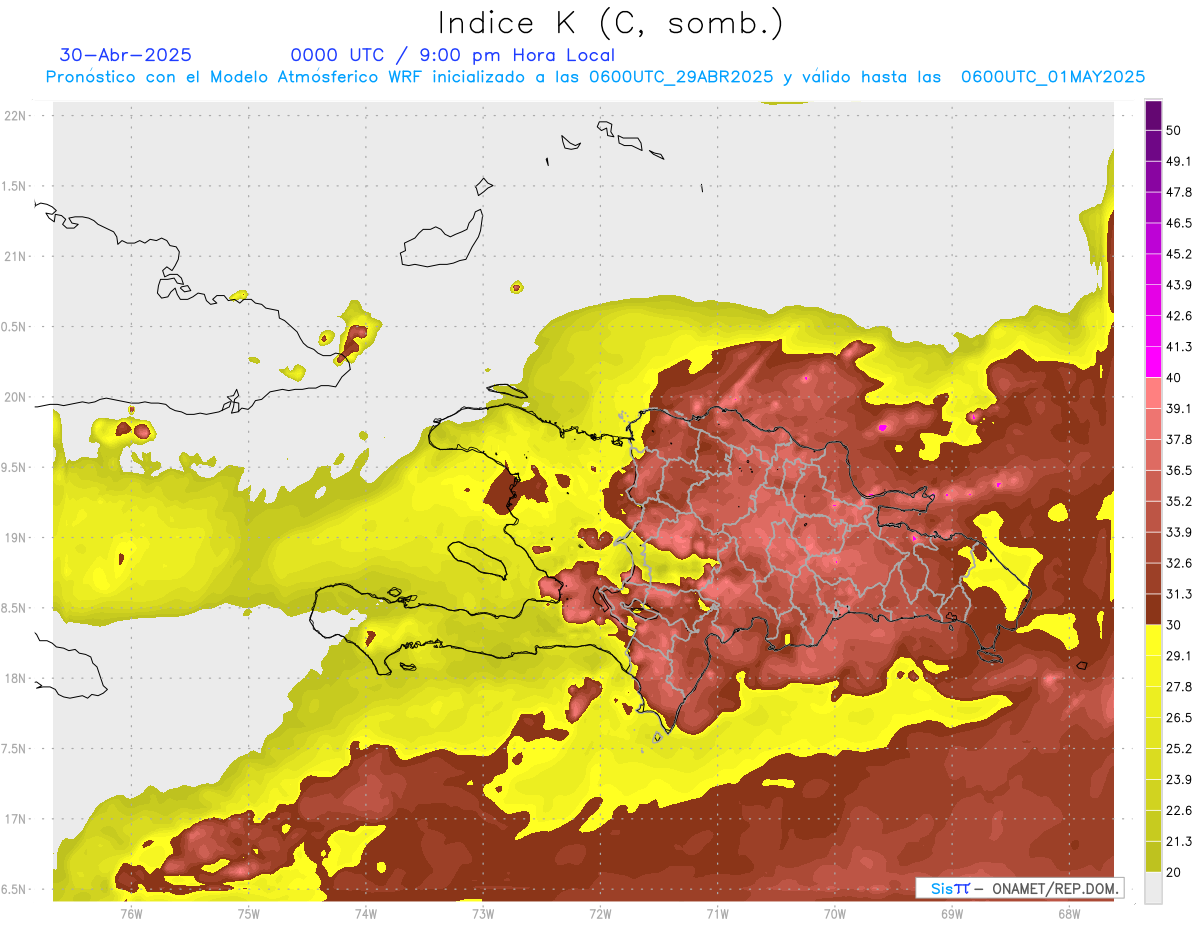This screenshot has width=1200, height=927.
Task: Click the colorbar label '50'
Action: (x=1174, y=130)
